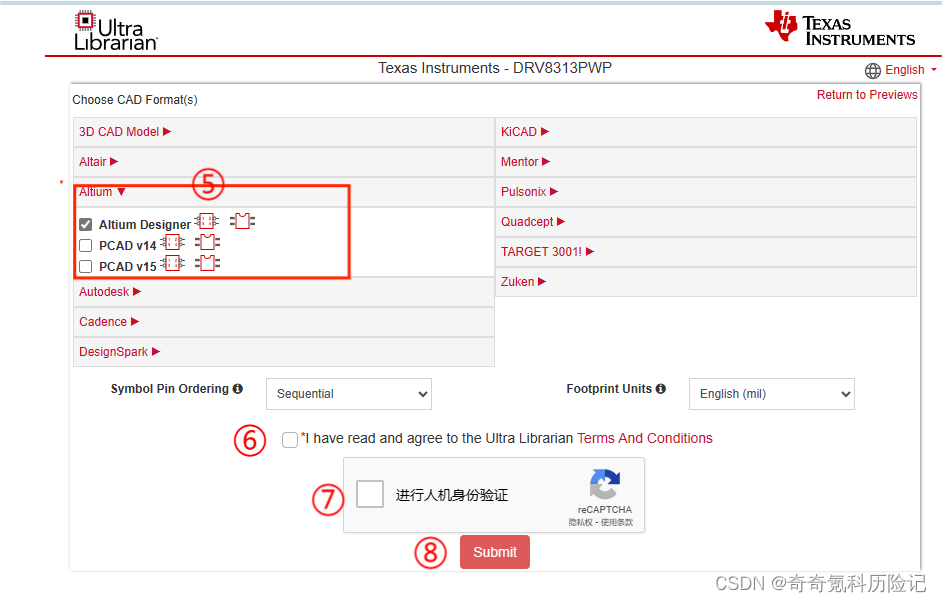Click the reCAPTCHA 使用条款 terms link

tap(617, 523)
